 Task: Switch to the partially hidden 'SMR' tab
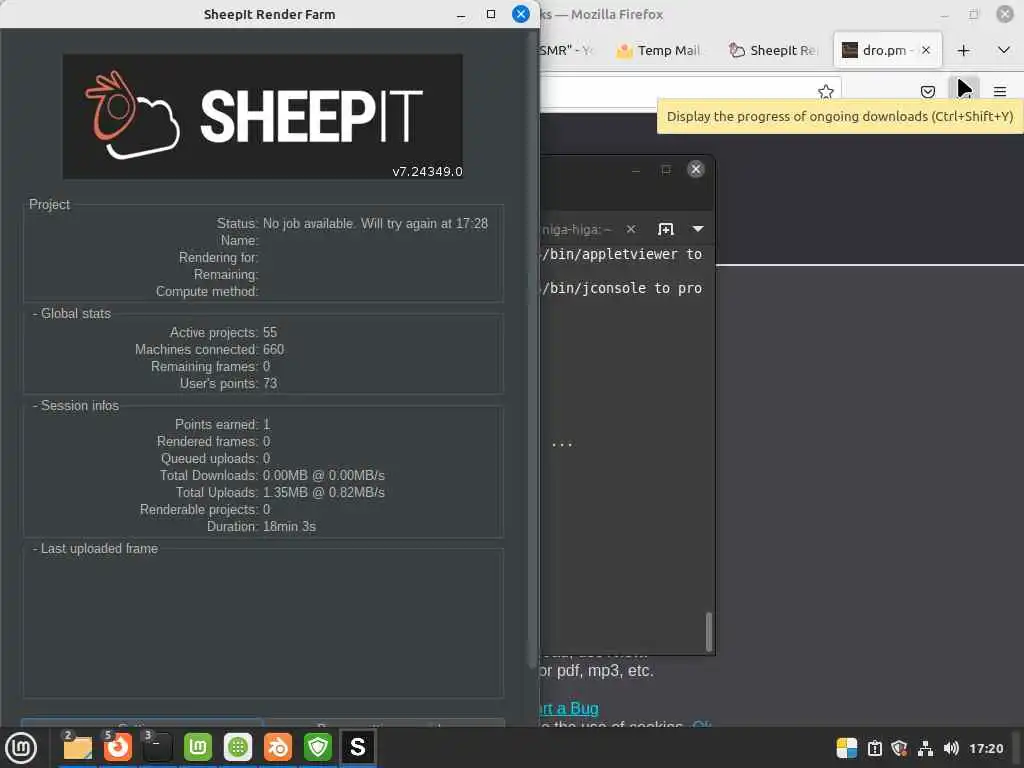(x=566, y=50)
